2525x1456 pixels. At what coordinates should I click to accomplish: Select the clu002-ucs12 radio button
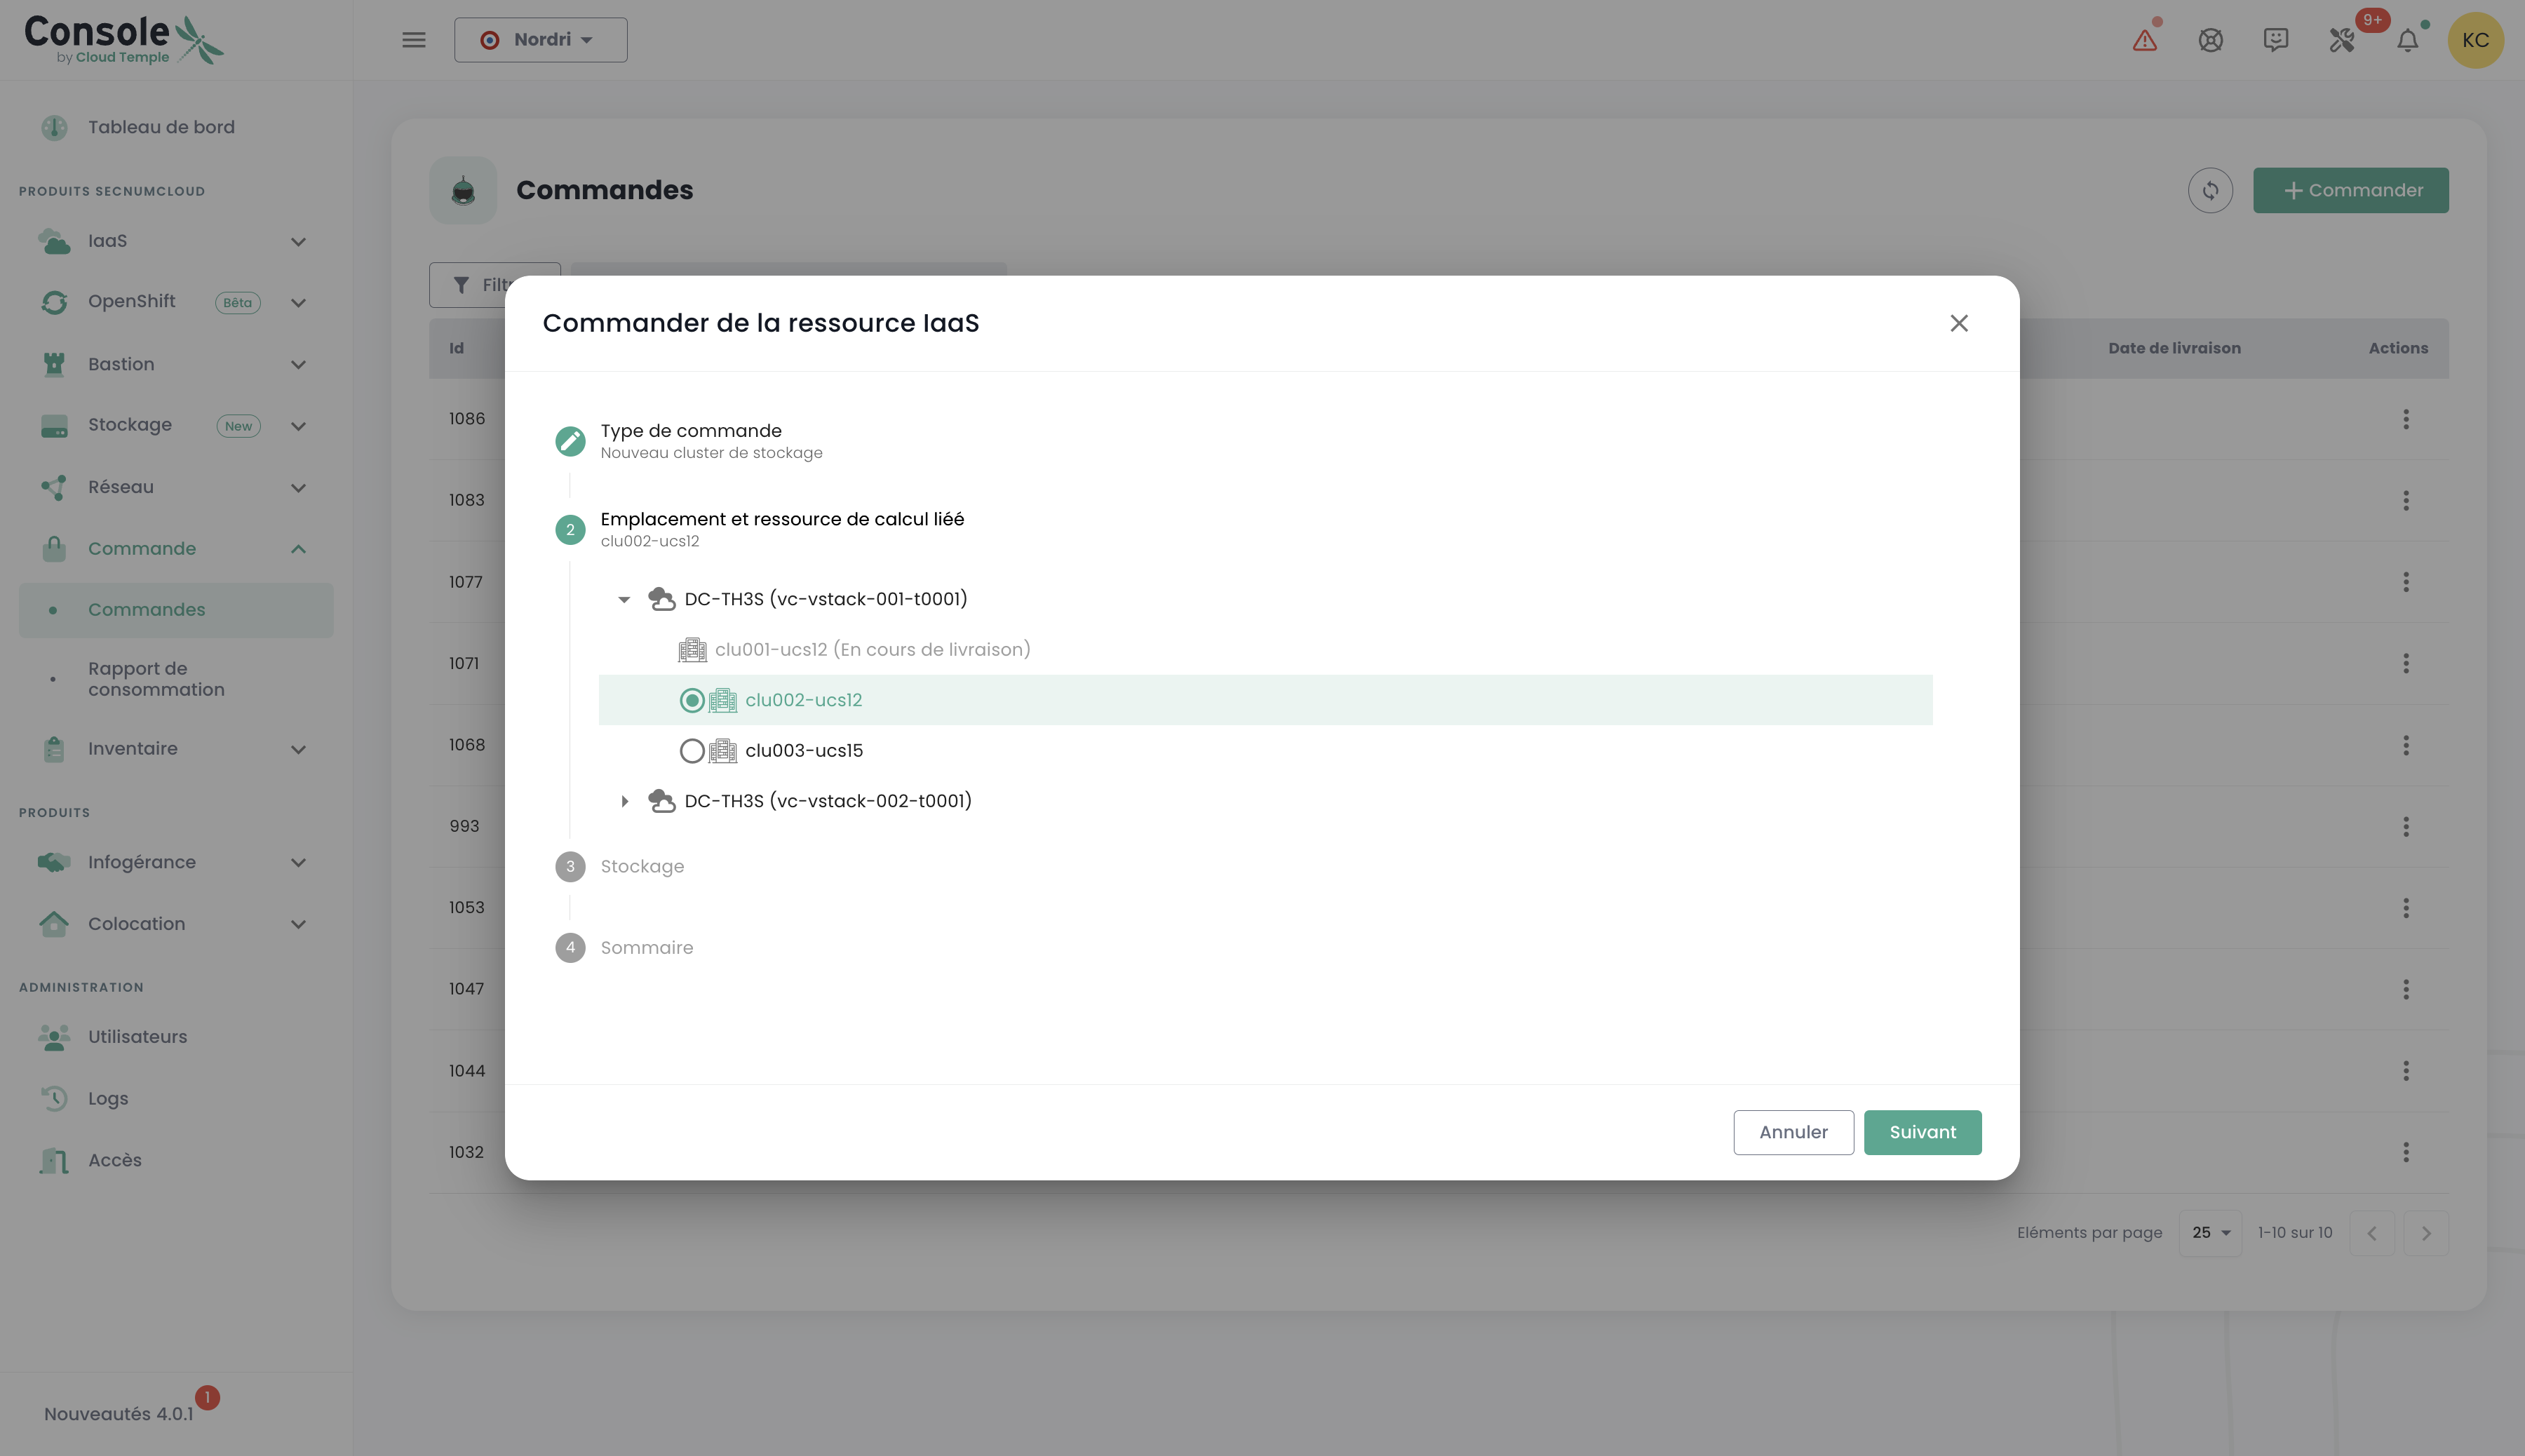point(691,700)
